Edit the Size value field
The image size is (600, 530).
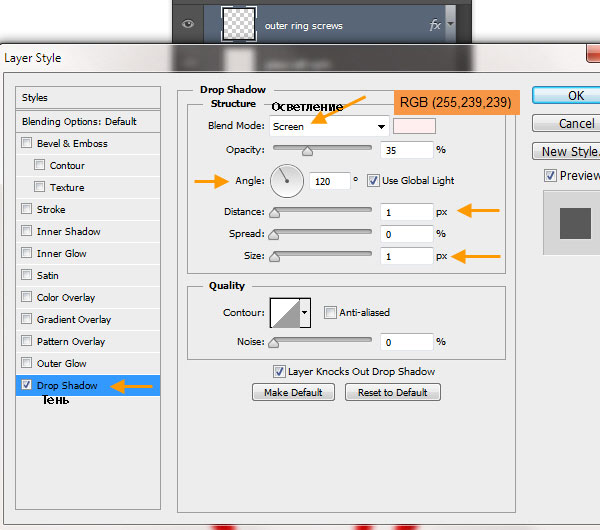click(x=407, y=256)
